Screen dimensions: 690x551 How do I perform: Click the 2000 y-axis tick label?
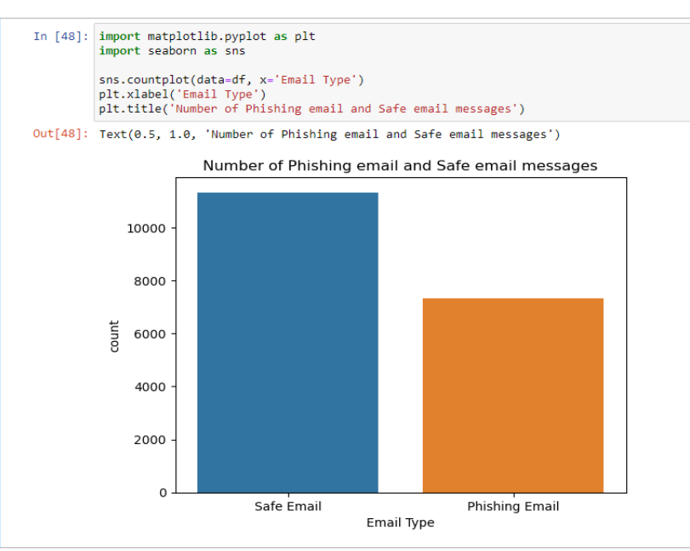click(150, 440)
